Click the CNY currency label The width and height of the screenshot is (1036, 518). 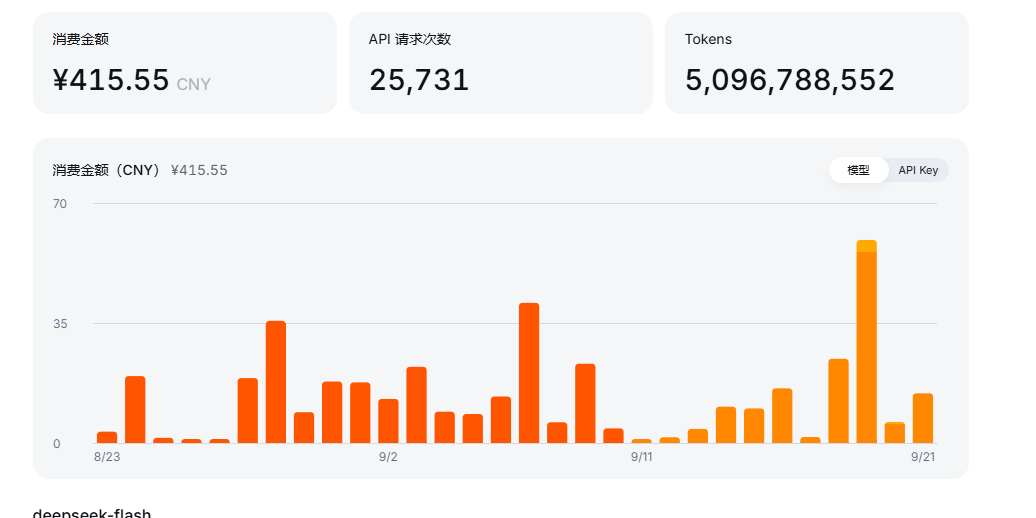(194, 85)
